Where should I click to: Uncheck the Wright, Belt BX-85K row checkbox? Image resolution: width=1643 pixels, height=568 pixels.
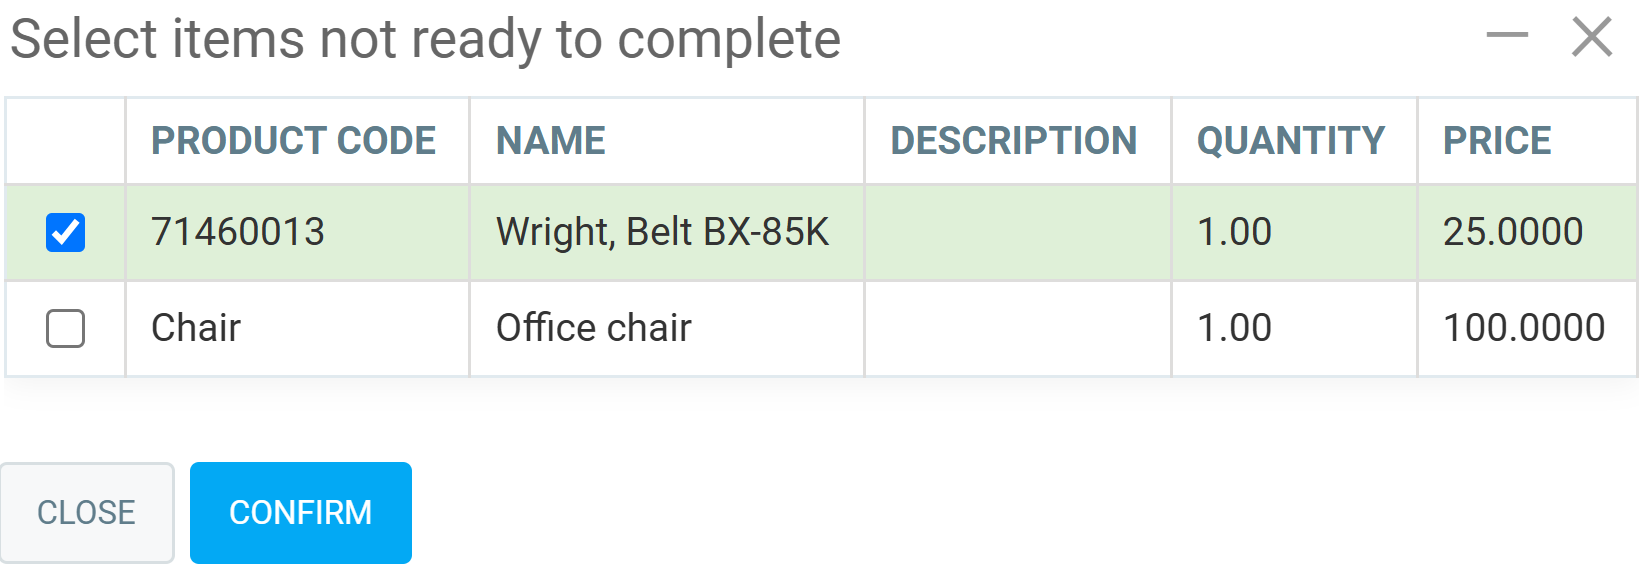66,233
